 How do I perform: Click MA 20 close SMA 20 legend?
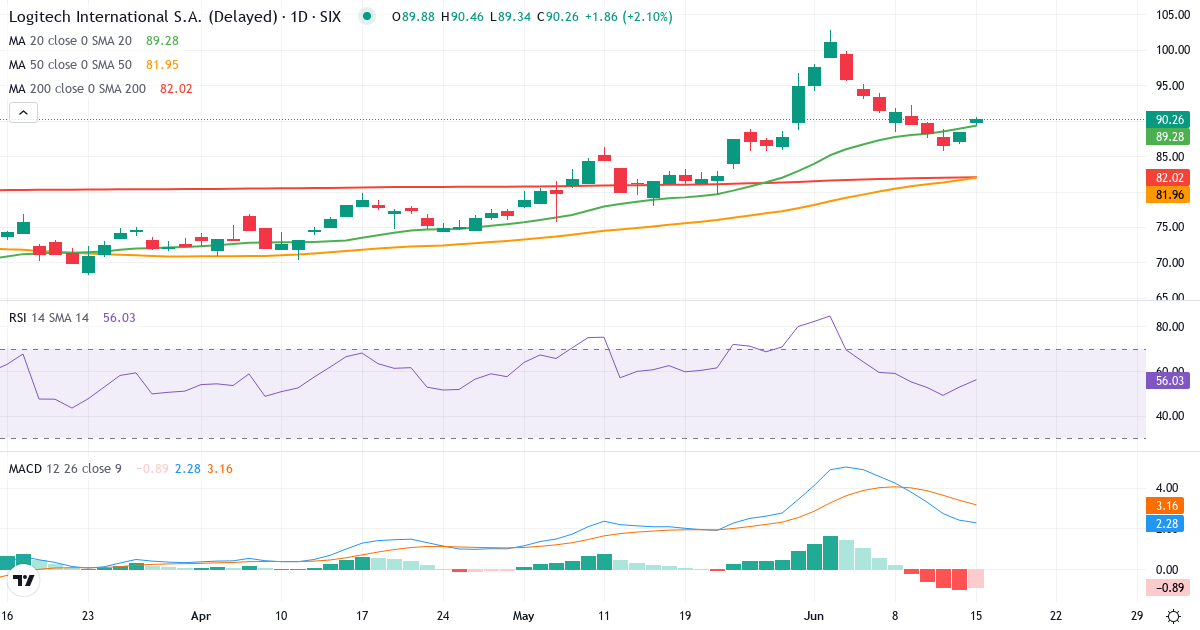pos(70,41)
